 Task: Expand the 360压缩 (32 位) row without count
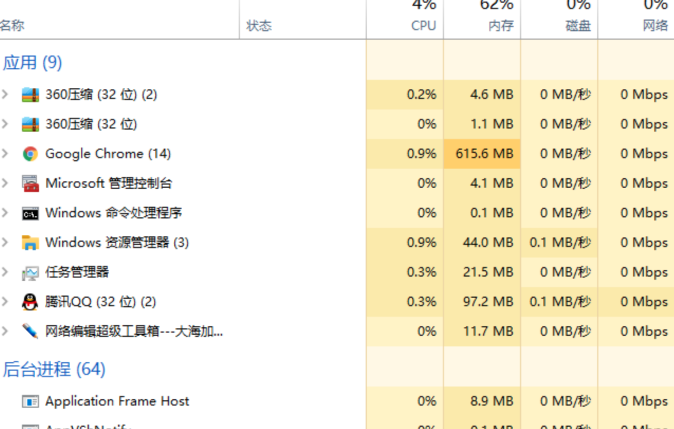point(5,124)
